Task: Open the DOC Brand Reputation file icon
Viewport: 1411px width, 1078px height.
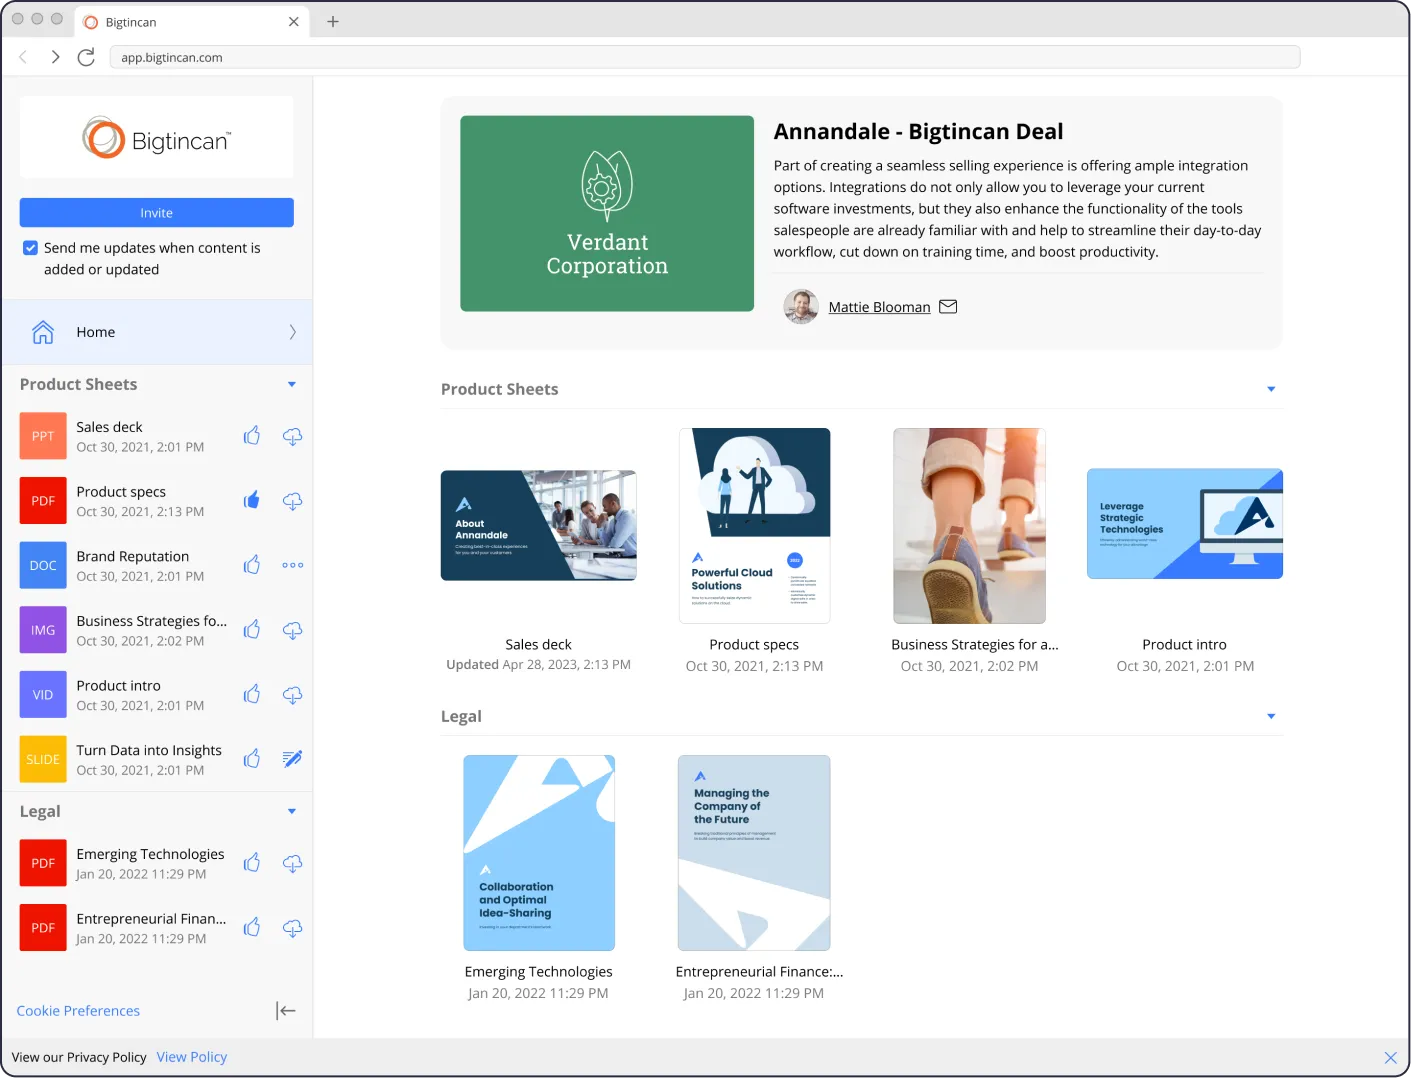Action: (x=43, y=565)
